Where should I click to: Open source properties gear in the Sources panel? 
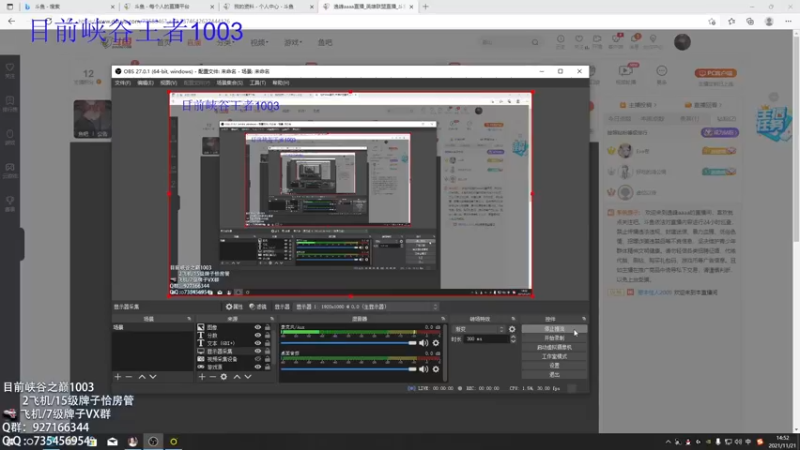click(223, 377)
